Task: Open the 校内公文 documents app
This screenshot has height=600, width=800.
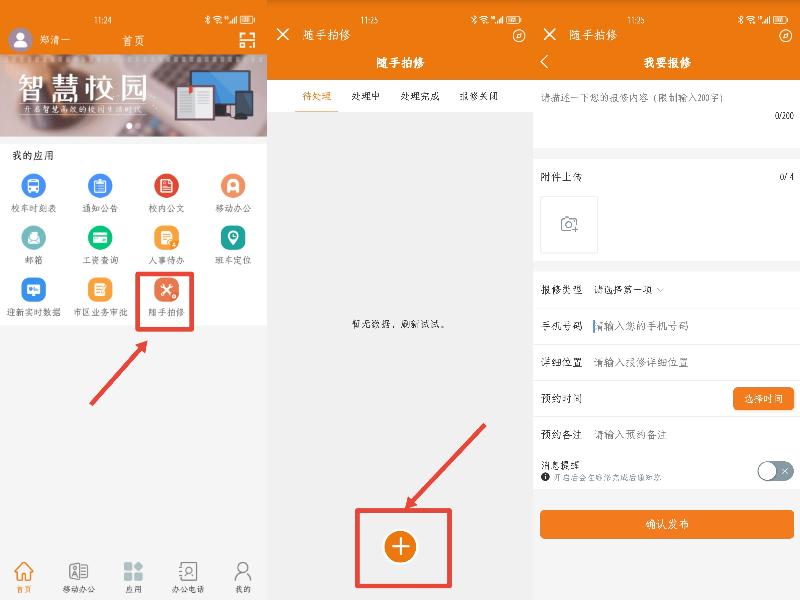Action: (166, 187)
